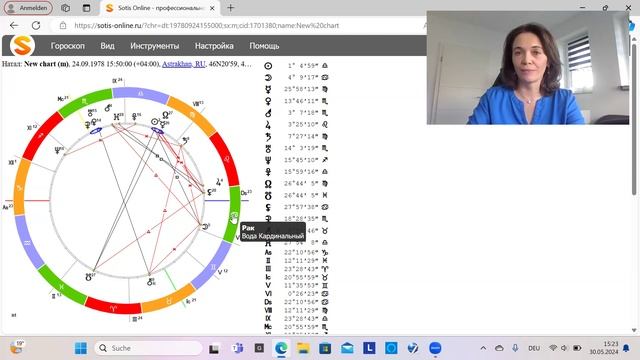Open the Инструменты menu
Image resolution: width=640 pixels, height=360 pixels.
tap(155, 46)
